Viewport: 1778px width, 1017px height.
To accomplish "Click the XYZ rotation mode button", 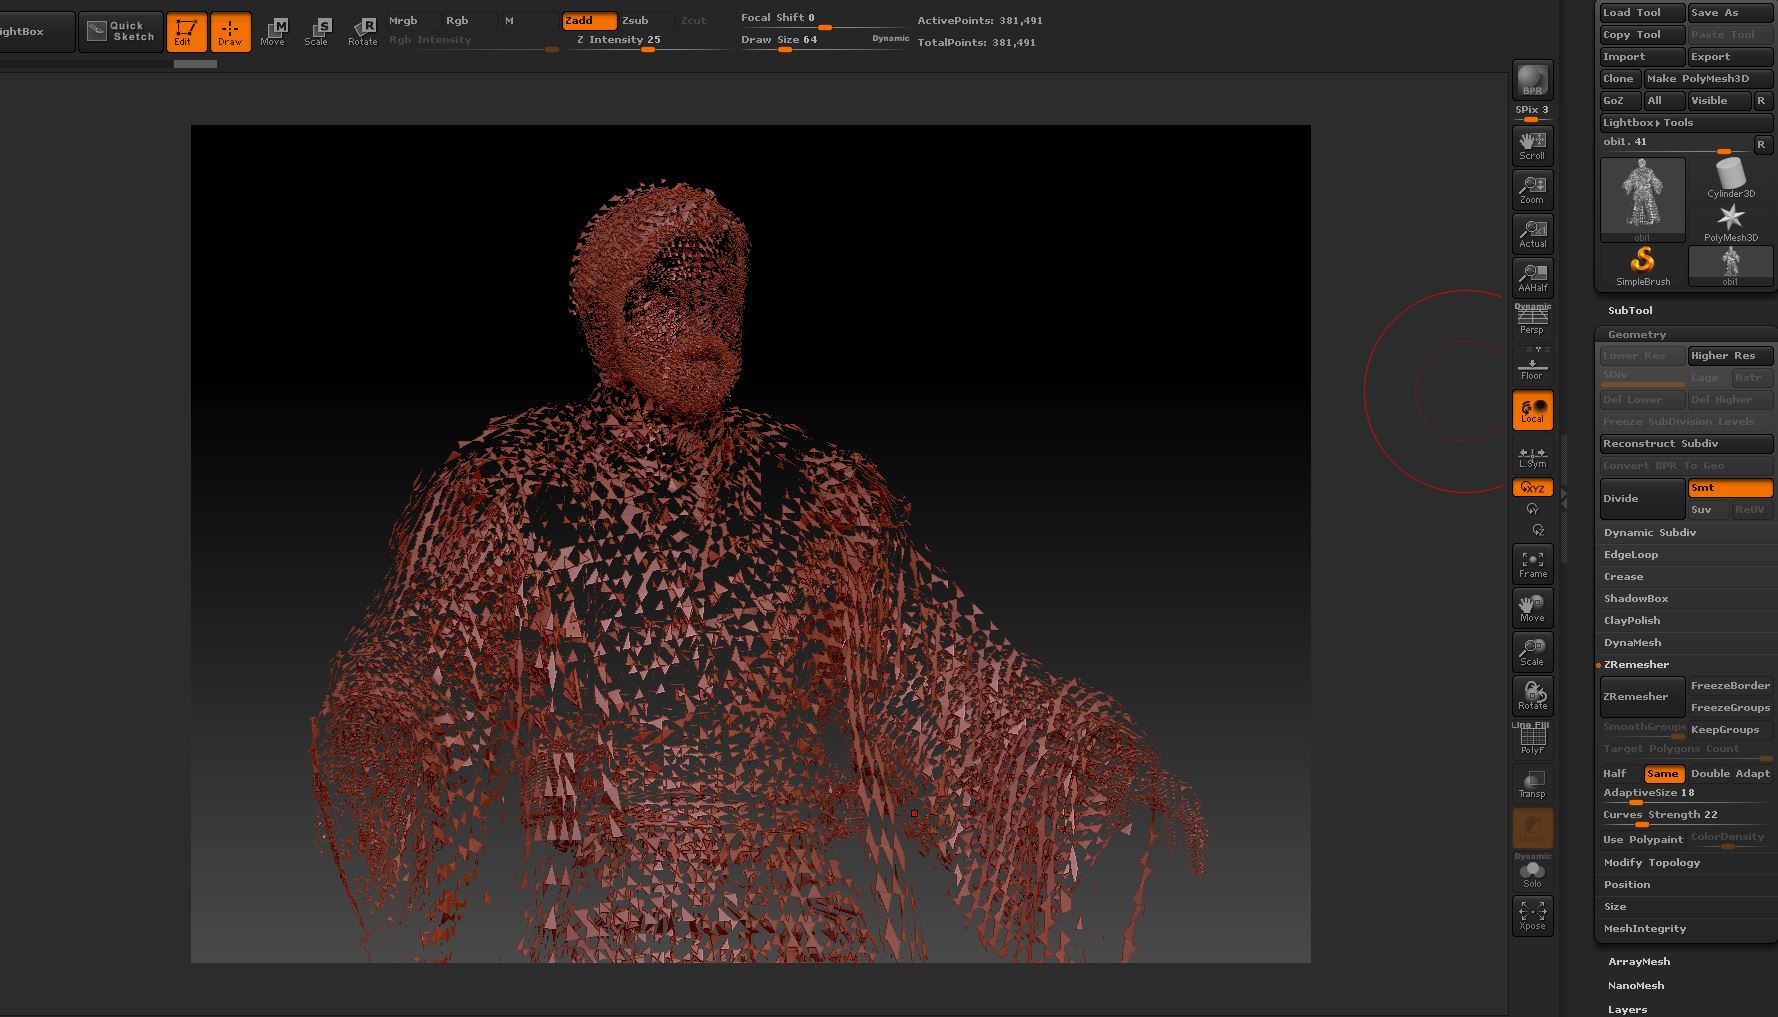I will (x=1532, y=488).
